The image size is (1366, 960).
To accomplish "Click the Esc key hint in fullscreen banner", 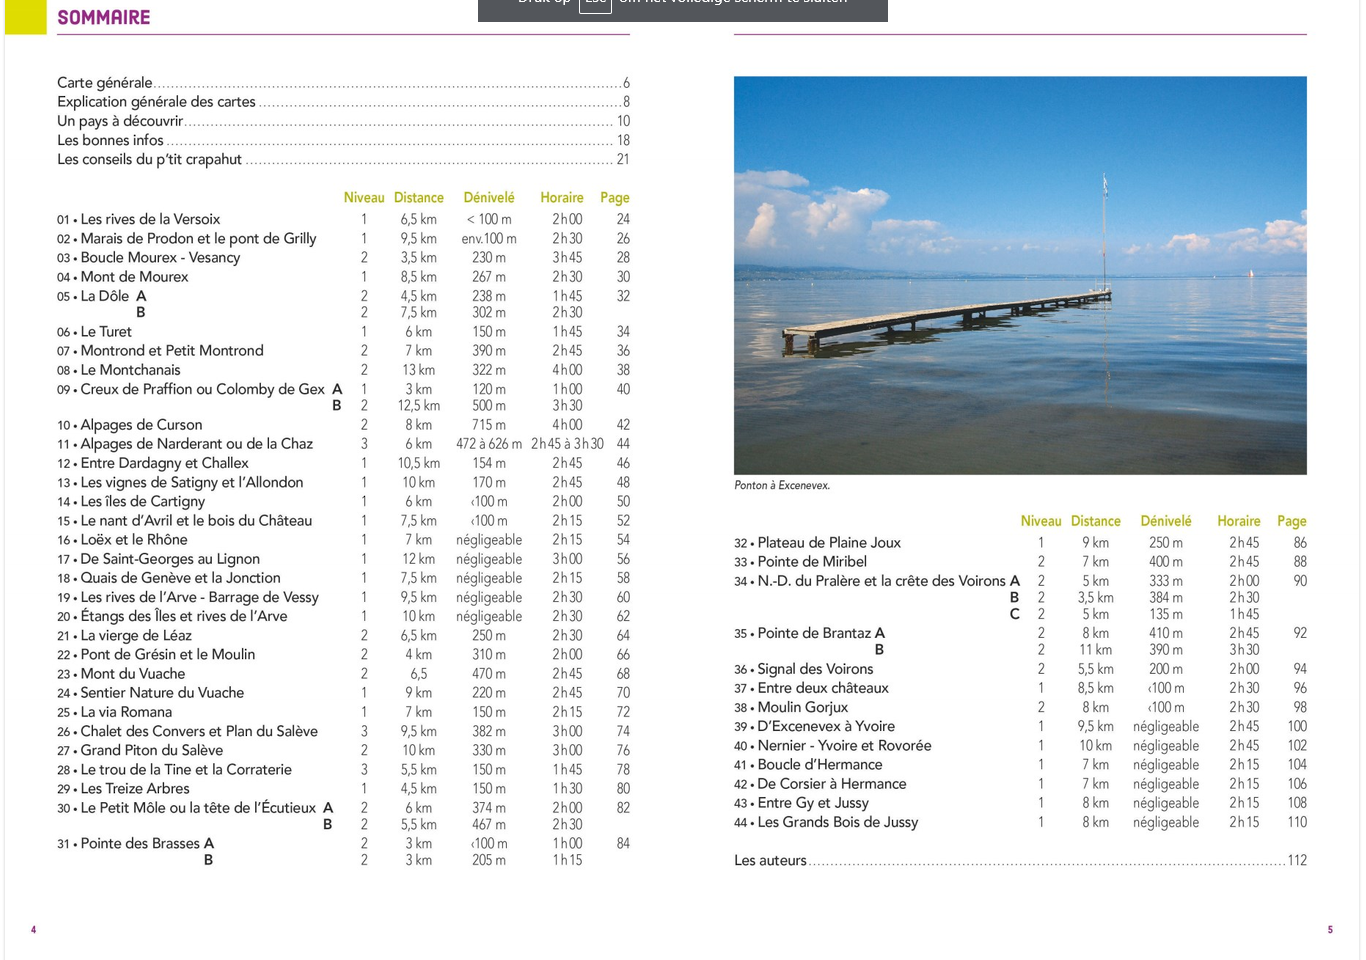I will click(x=595, y=3).
